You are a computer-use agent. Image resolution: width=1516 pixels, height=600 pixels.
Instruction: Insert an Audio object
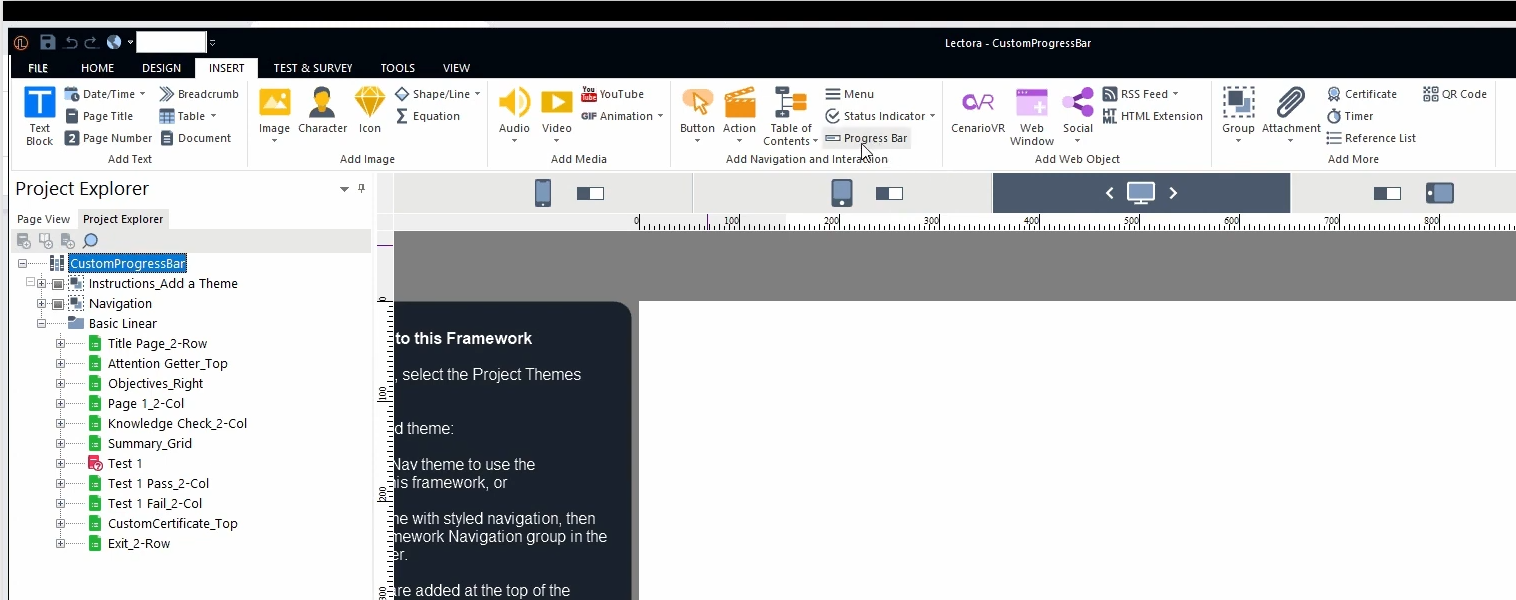click(x=514, y=115)
